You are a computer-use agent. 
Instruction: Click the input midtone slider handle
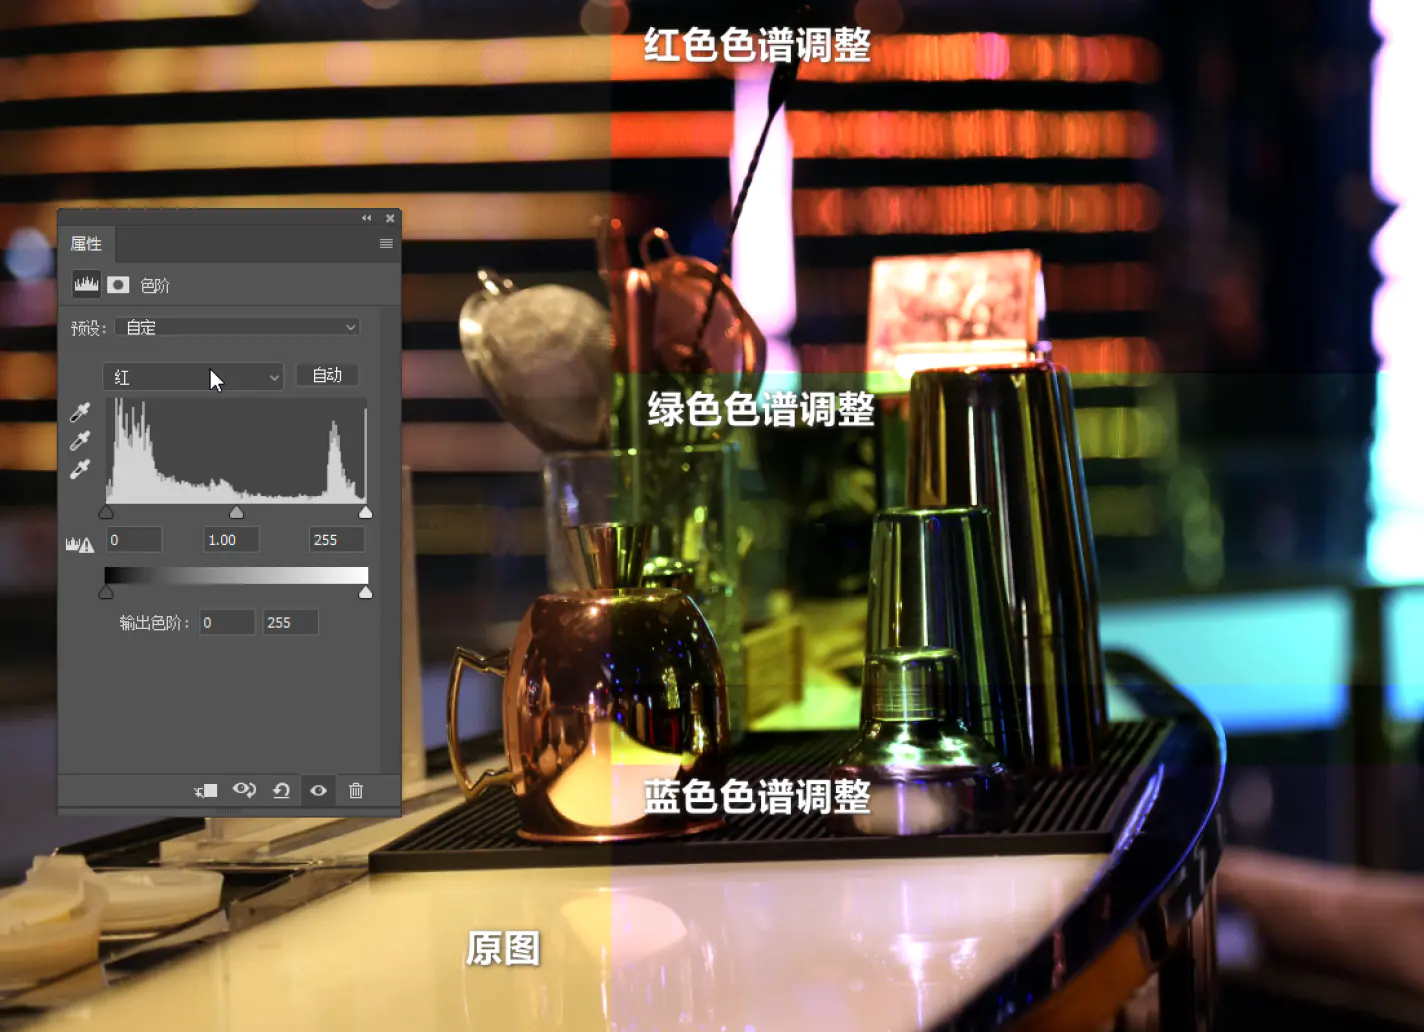[x=236, y=512]
